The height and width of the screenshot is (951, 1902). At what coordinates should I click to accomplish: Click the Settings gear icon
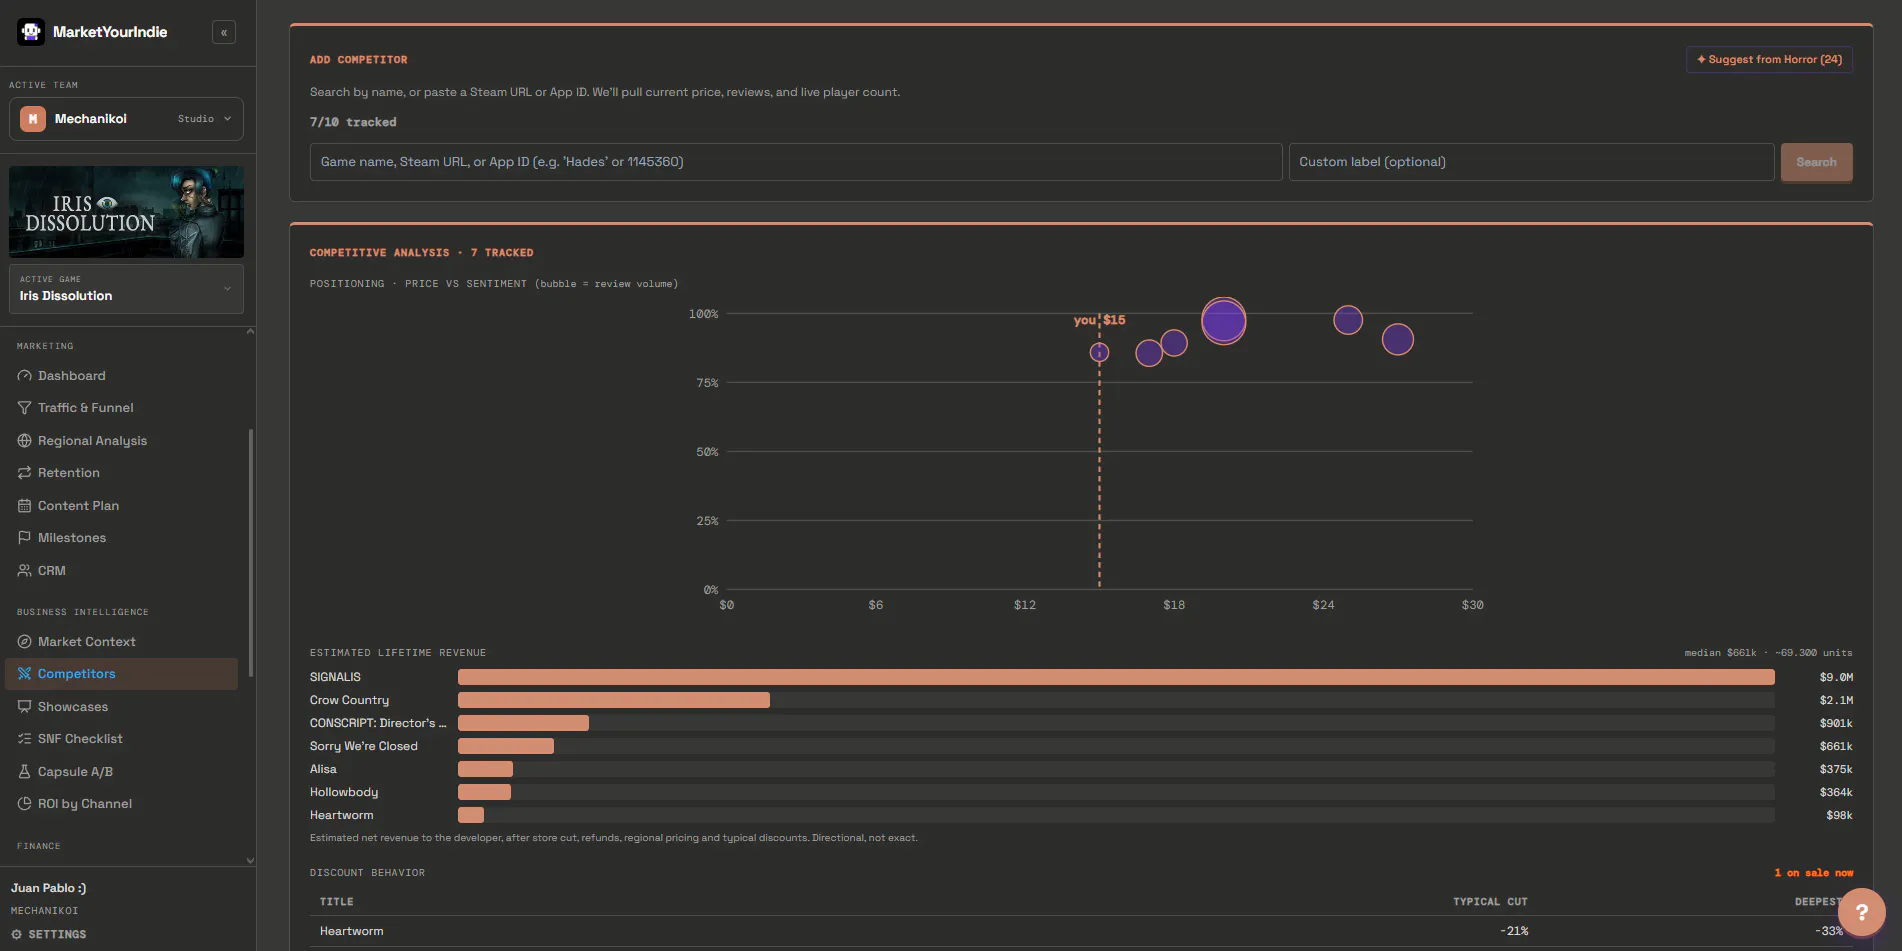(x=16, y=935)
